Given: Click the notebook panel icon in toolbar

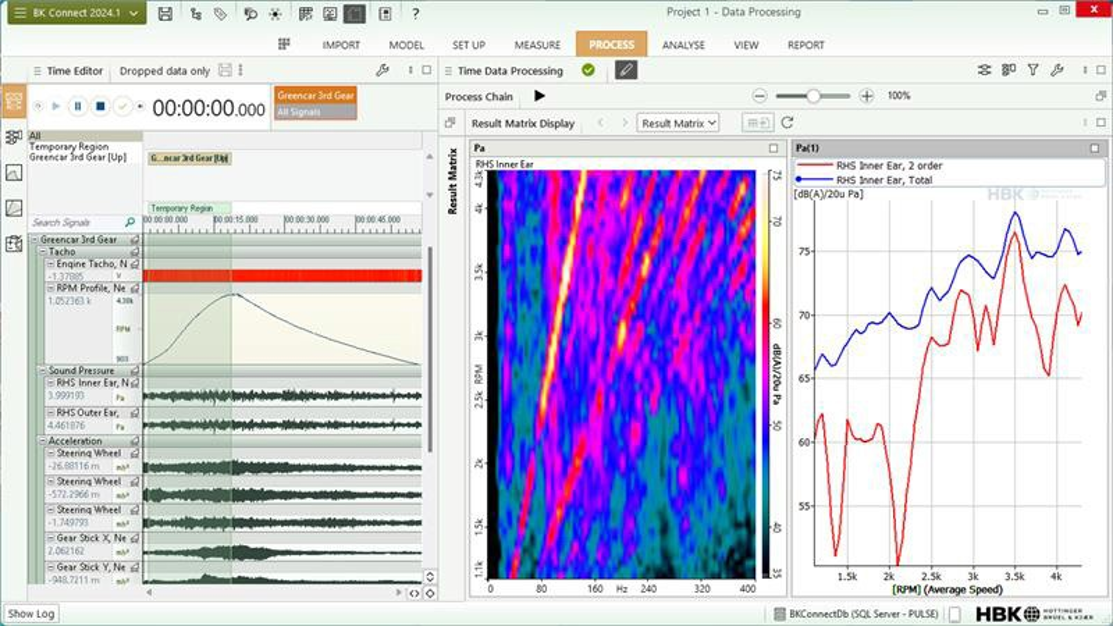Looking at the screenshot, I should pyautogui.click(x=385, y=13).
